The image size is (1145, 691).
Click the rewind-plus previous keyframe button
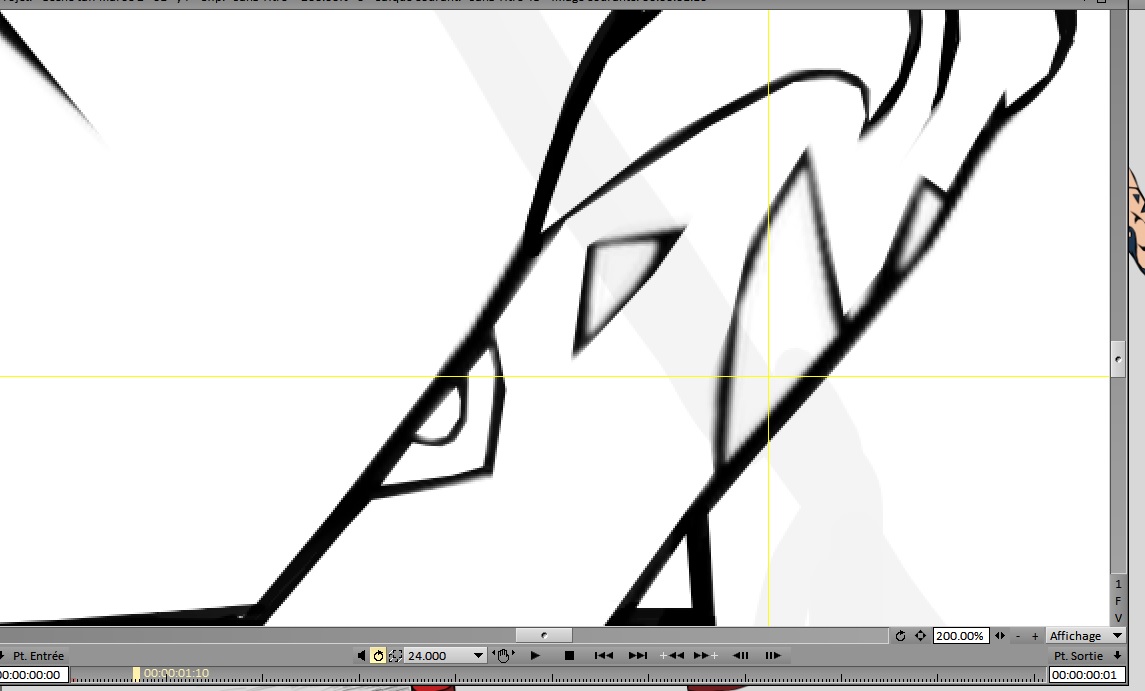click(672, 655)
